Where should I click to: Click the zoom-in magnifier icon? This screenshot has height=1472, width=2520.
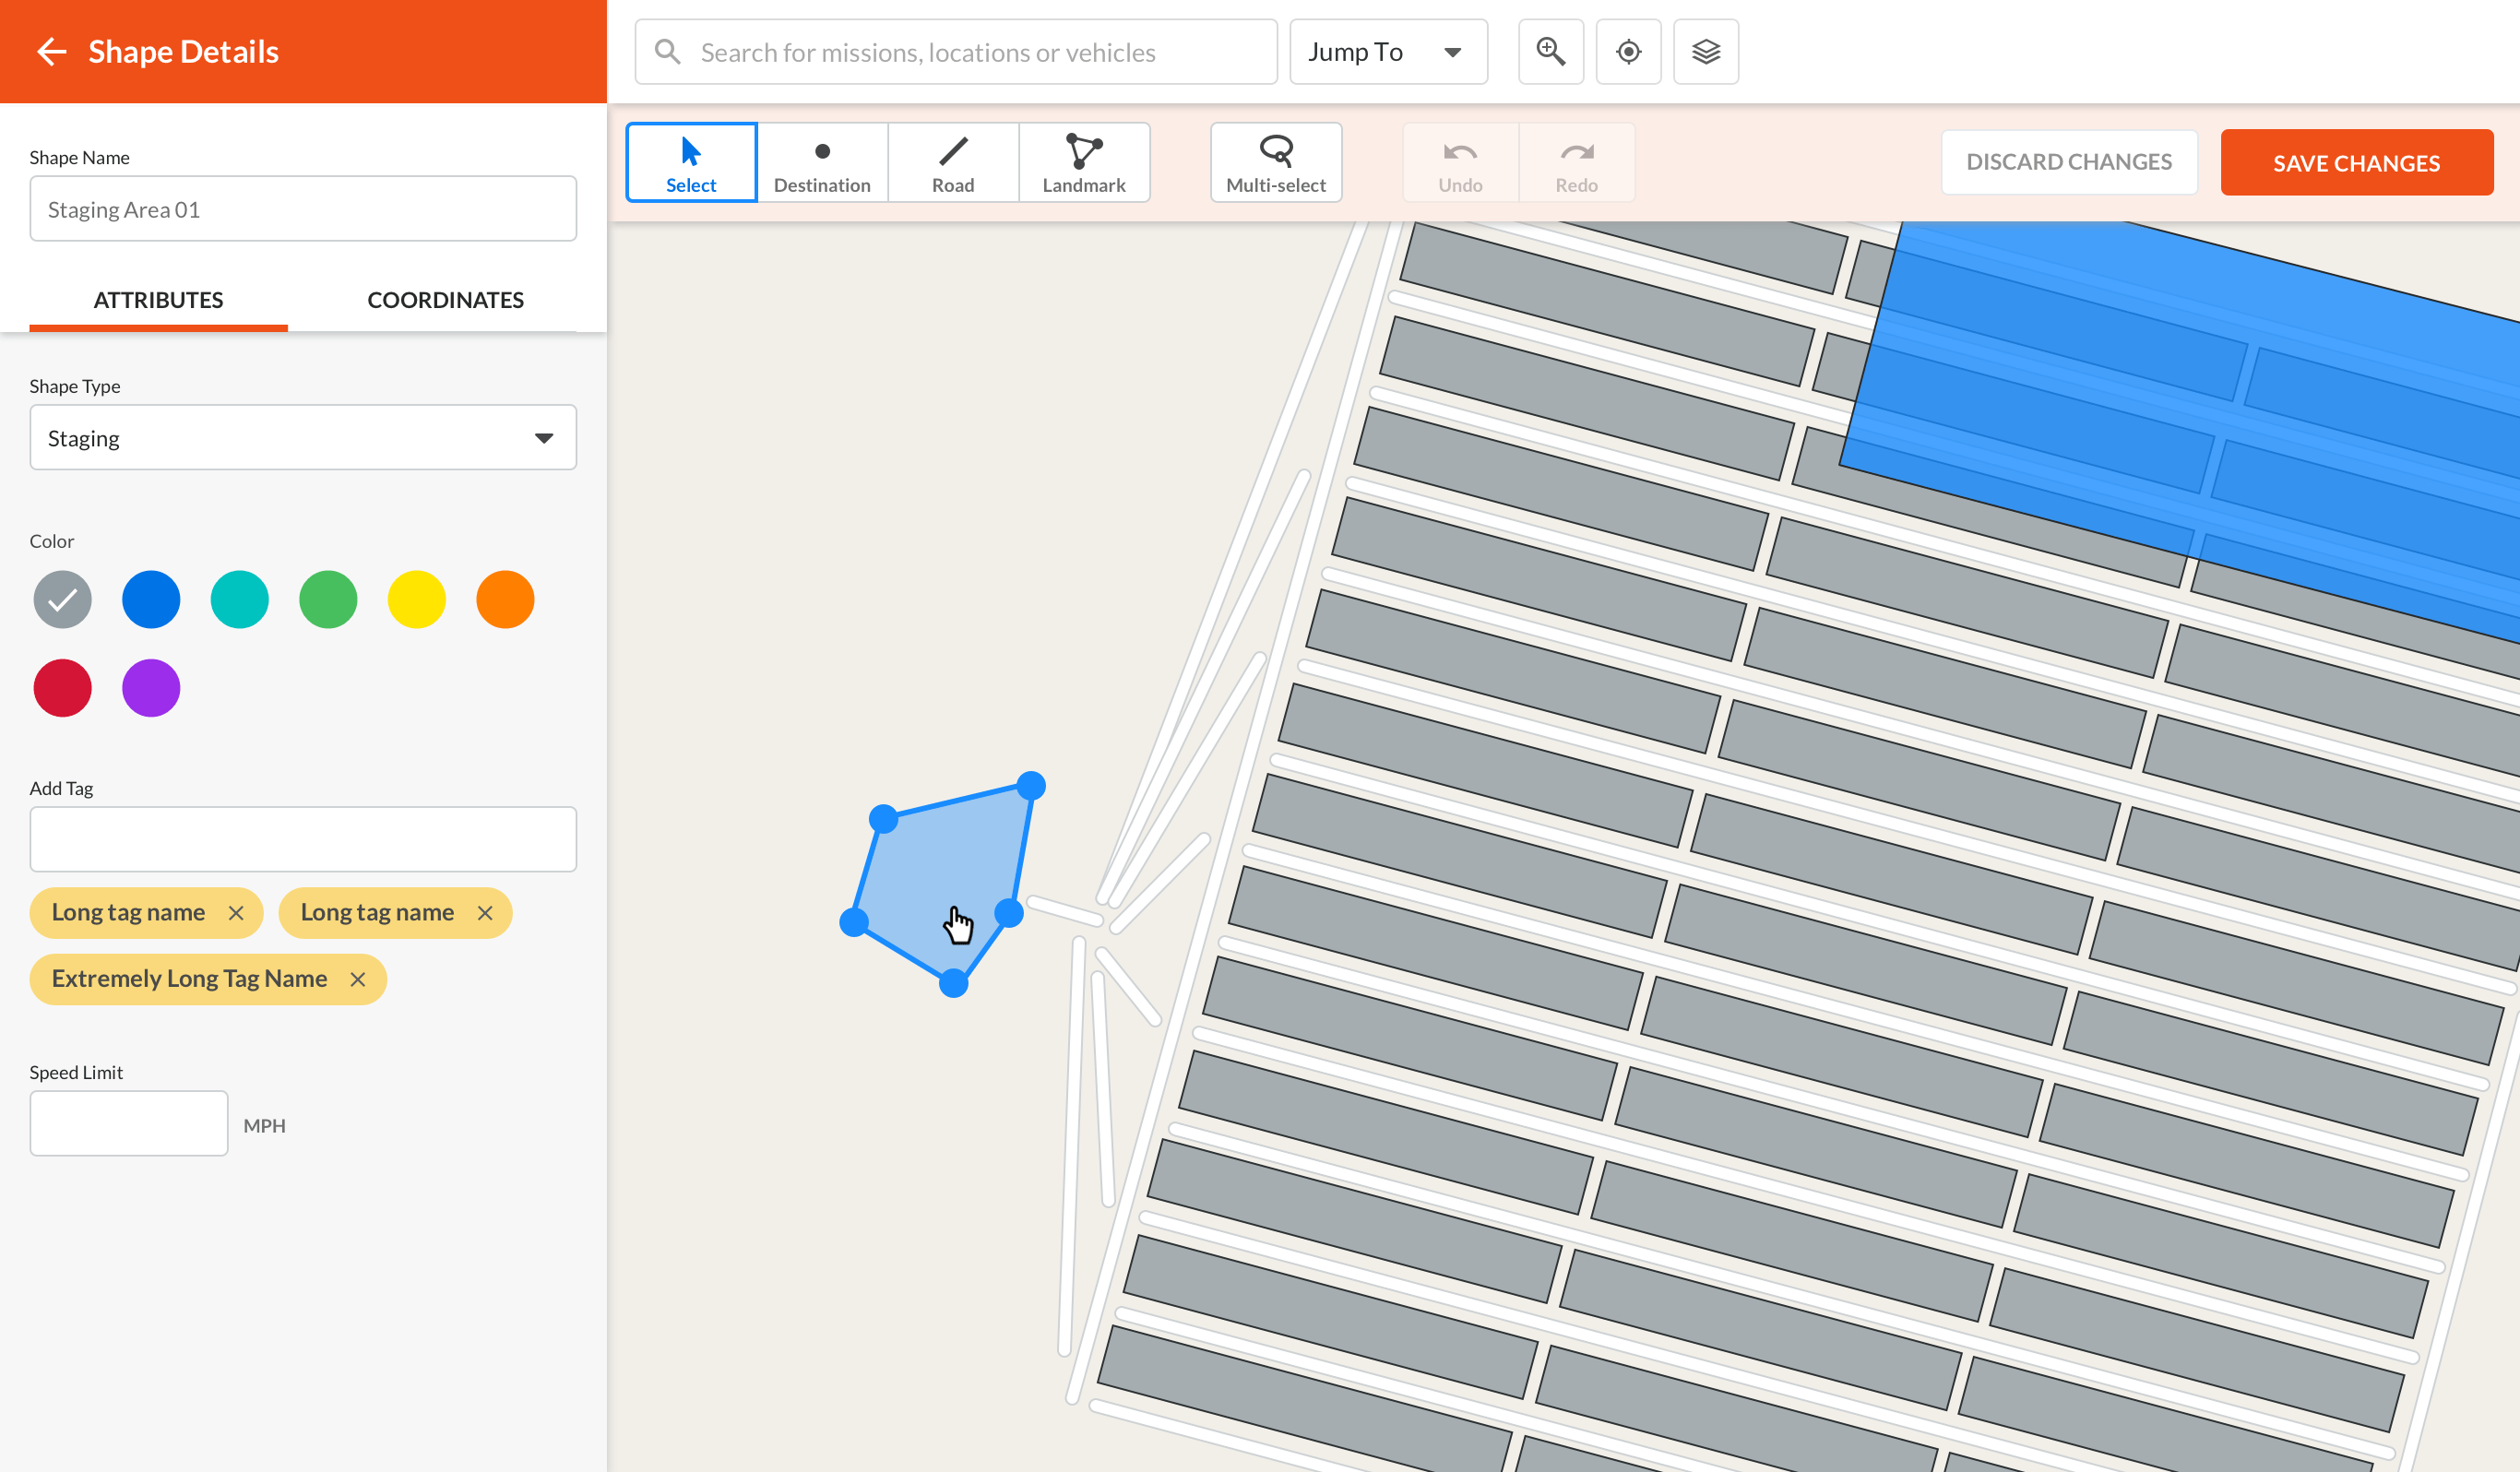click(1551, 52)
